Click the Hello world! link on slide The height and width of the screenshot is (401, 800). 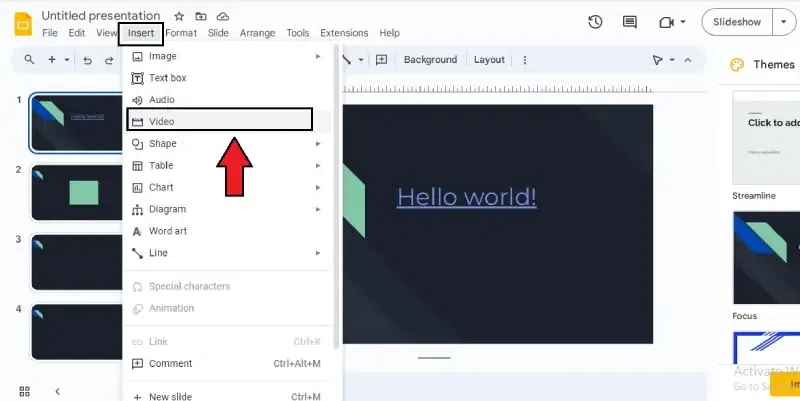pos(467,197)
